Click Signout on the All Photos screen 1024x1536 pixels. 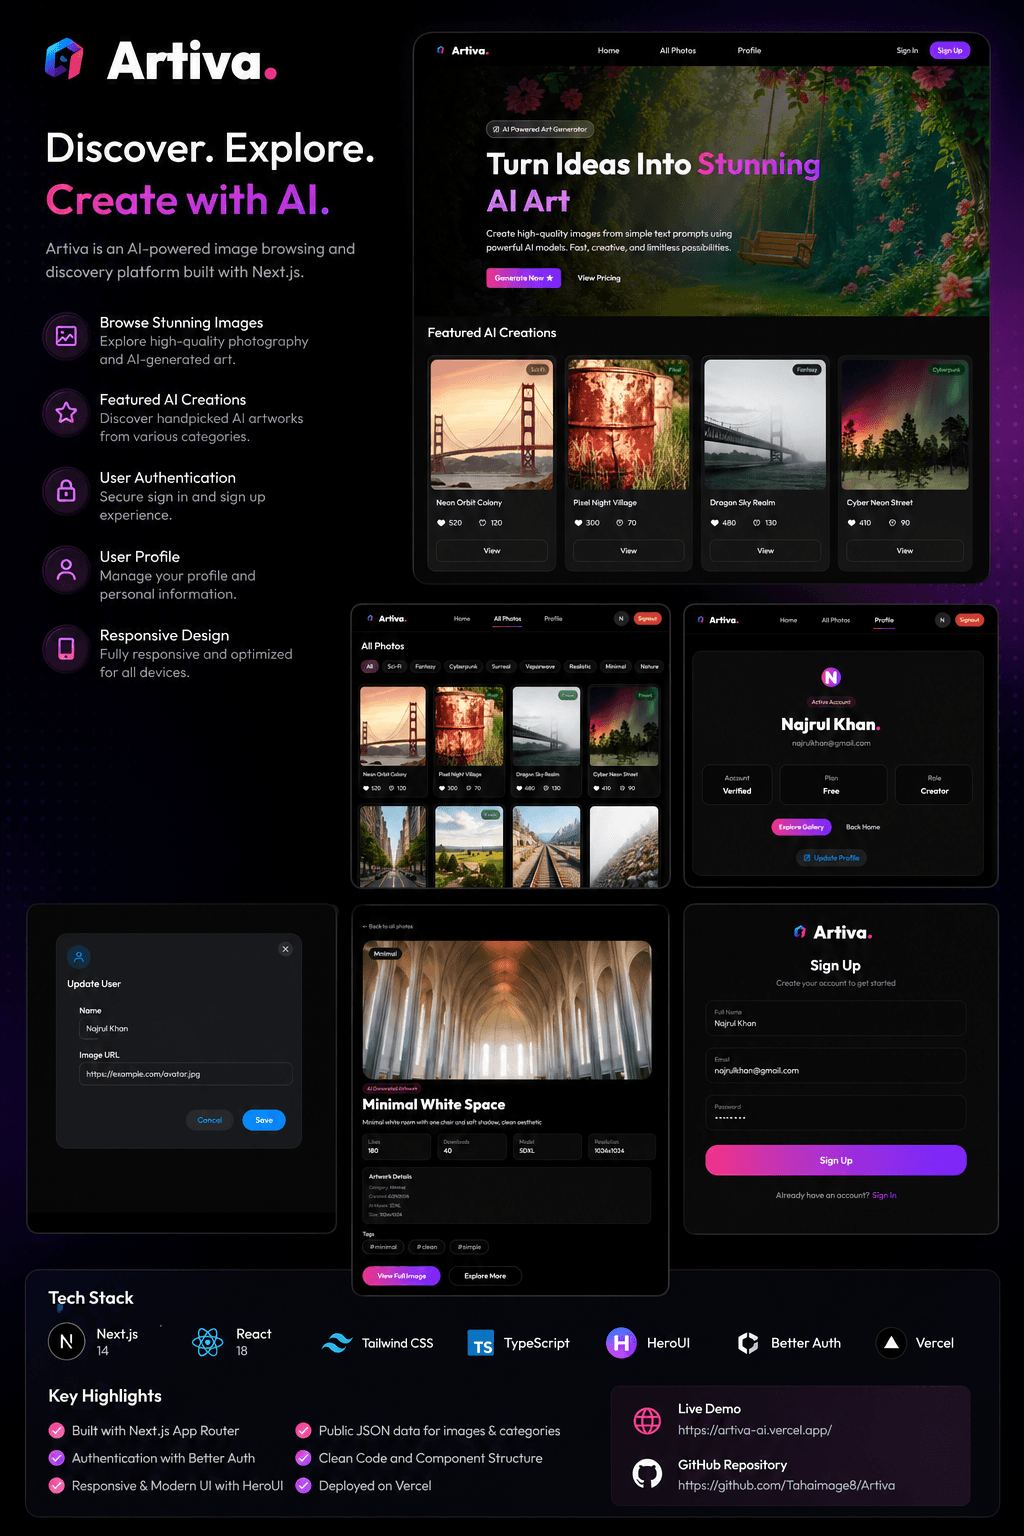click(648, 619)
